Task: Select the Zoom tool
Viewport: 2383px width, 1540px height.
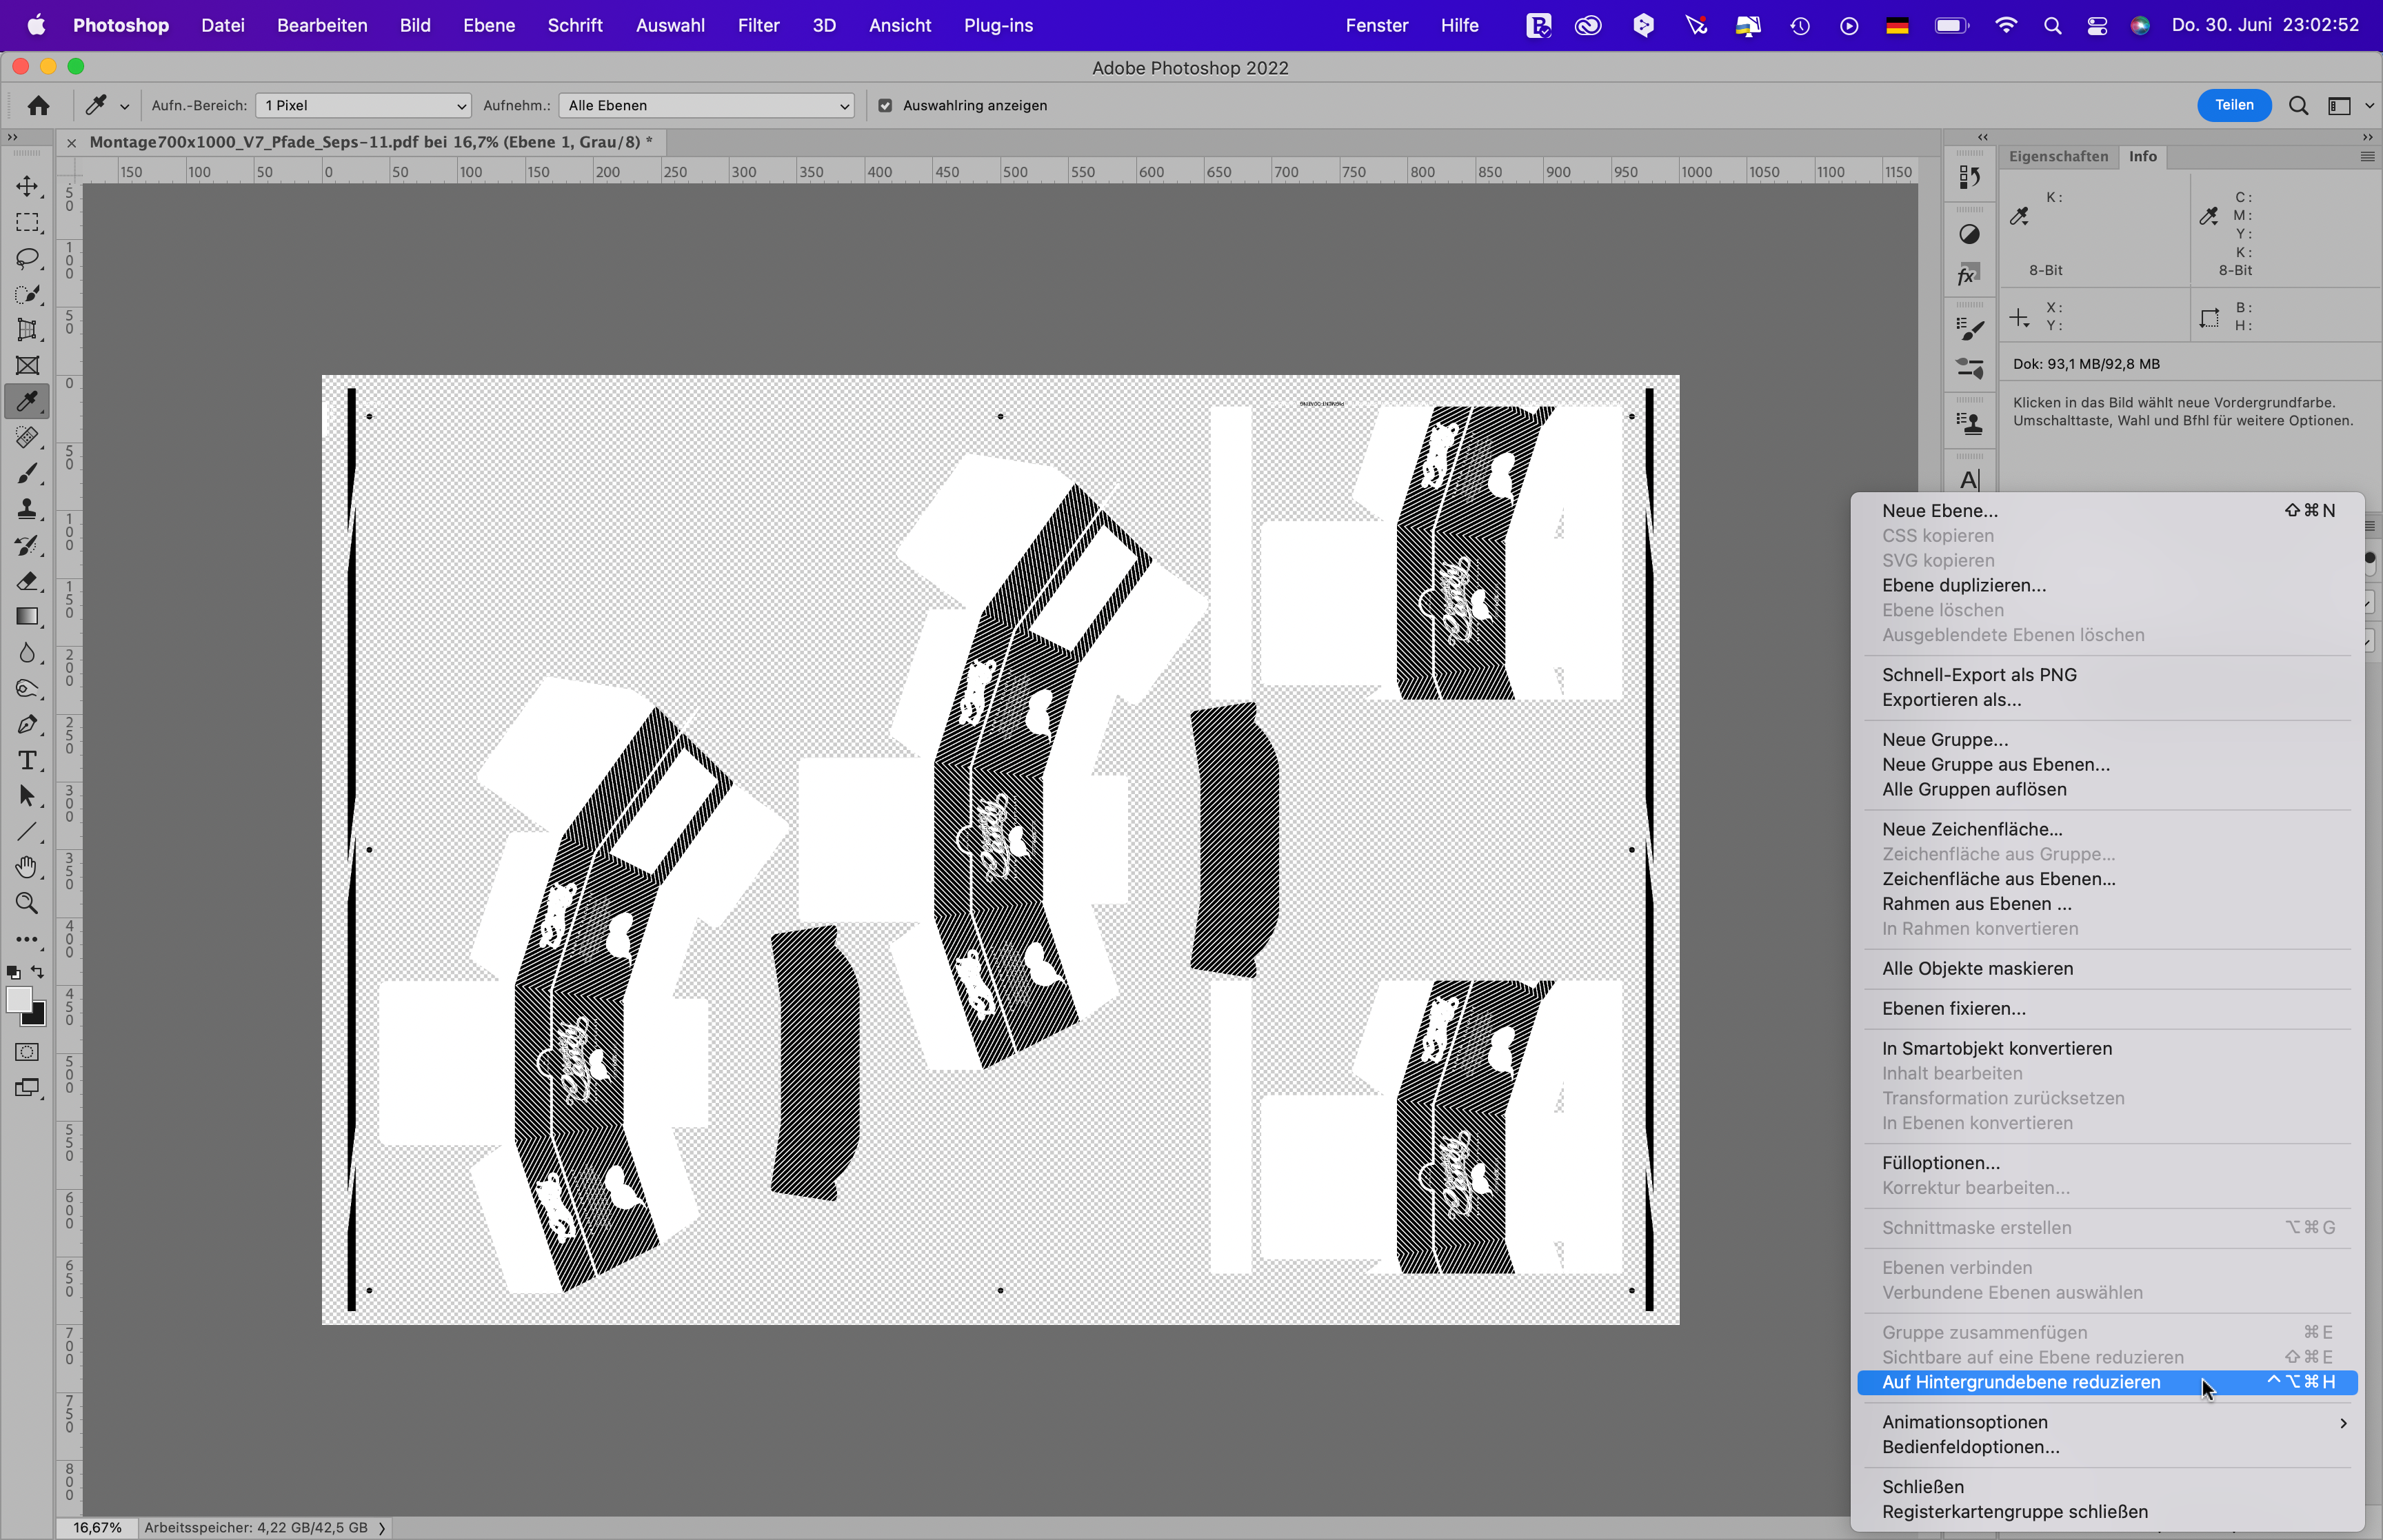Action: coord(27,903)
